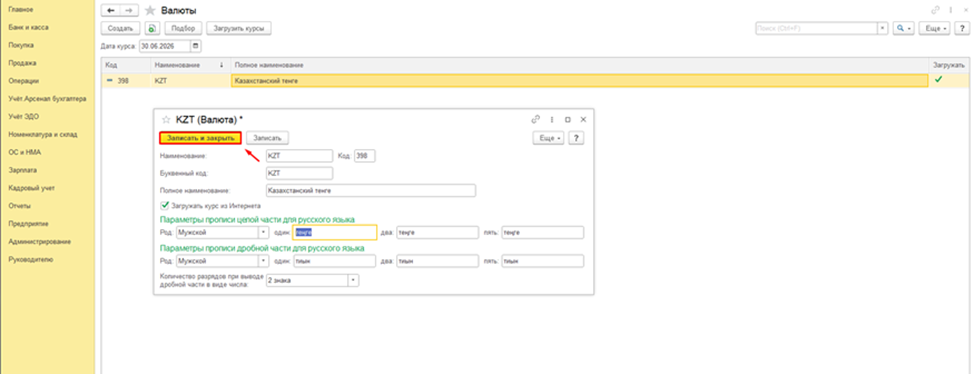Maximize the KZT dialog window

567,119
